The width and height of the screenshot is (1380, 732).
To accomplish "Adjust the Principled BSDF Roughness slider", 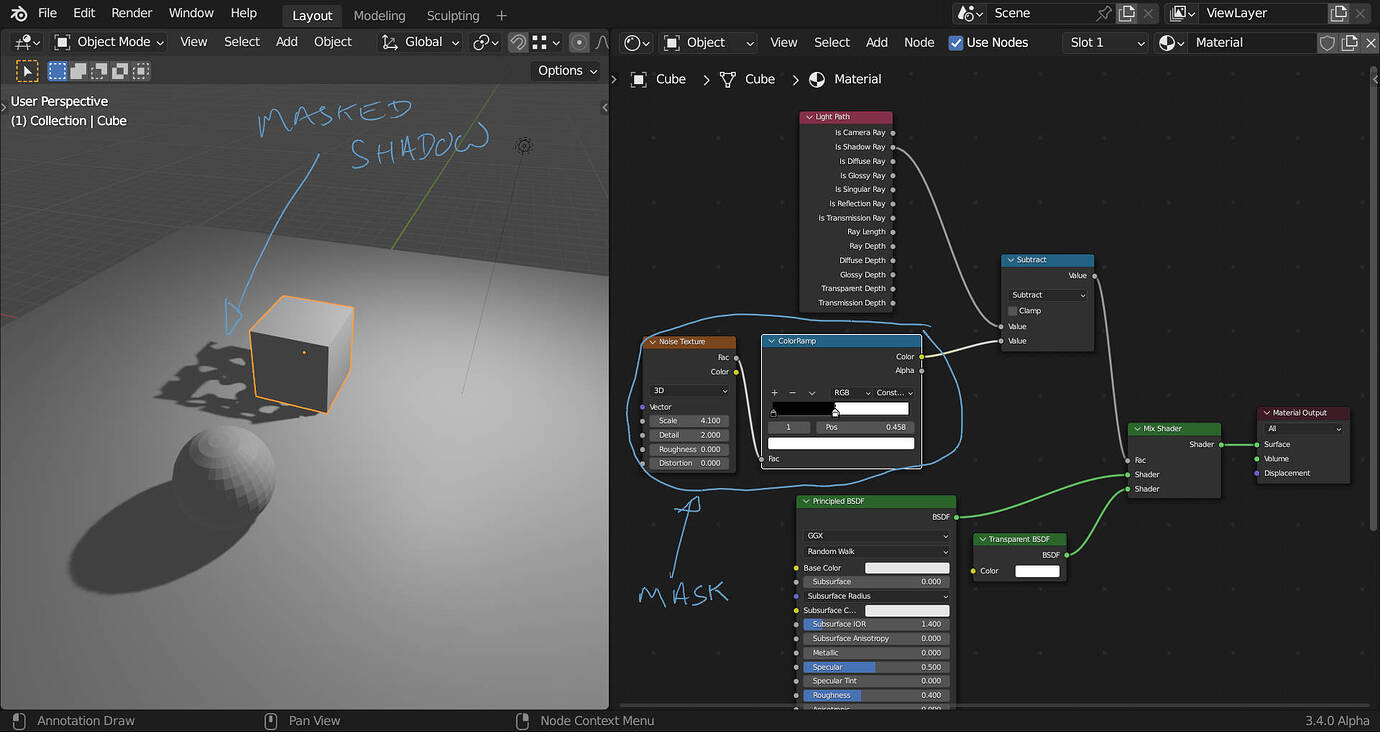I will pos(876,695).
